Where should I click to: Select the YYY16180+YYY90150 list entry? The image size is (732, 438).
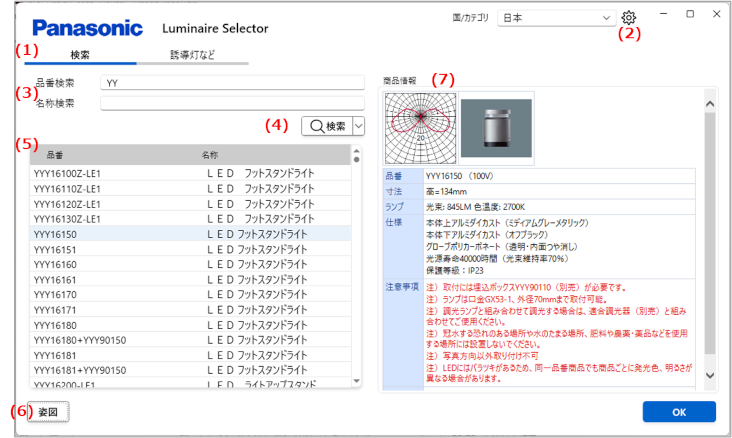80,340
